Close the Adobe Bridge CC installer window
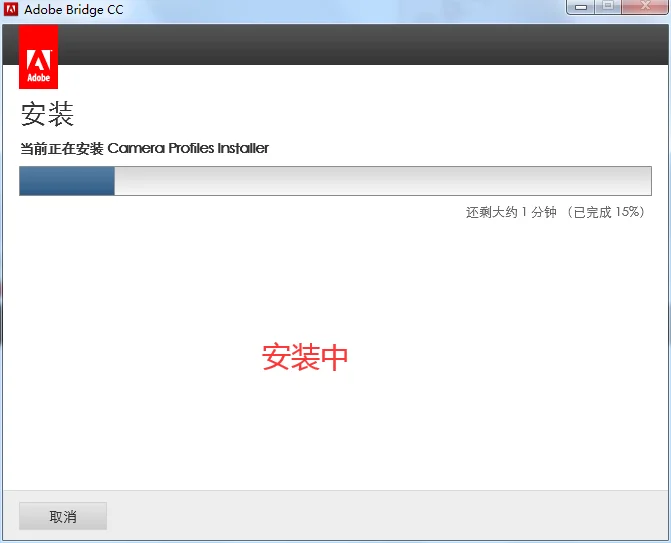The width and height of the screenshot is (671, 543). pos(645,6)
